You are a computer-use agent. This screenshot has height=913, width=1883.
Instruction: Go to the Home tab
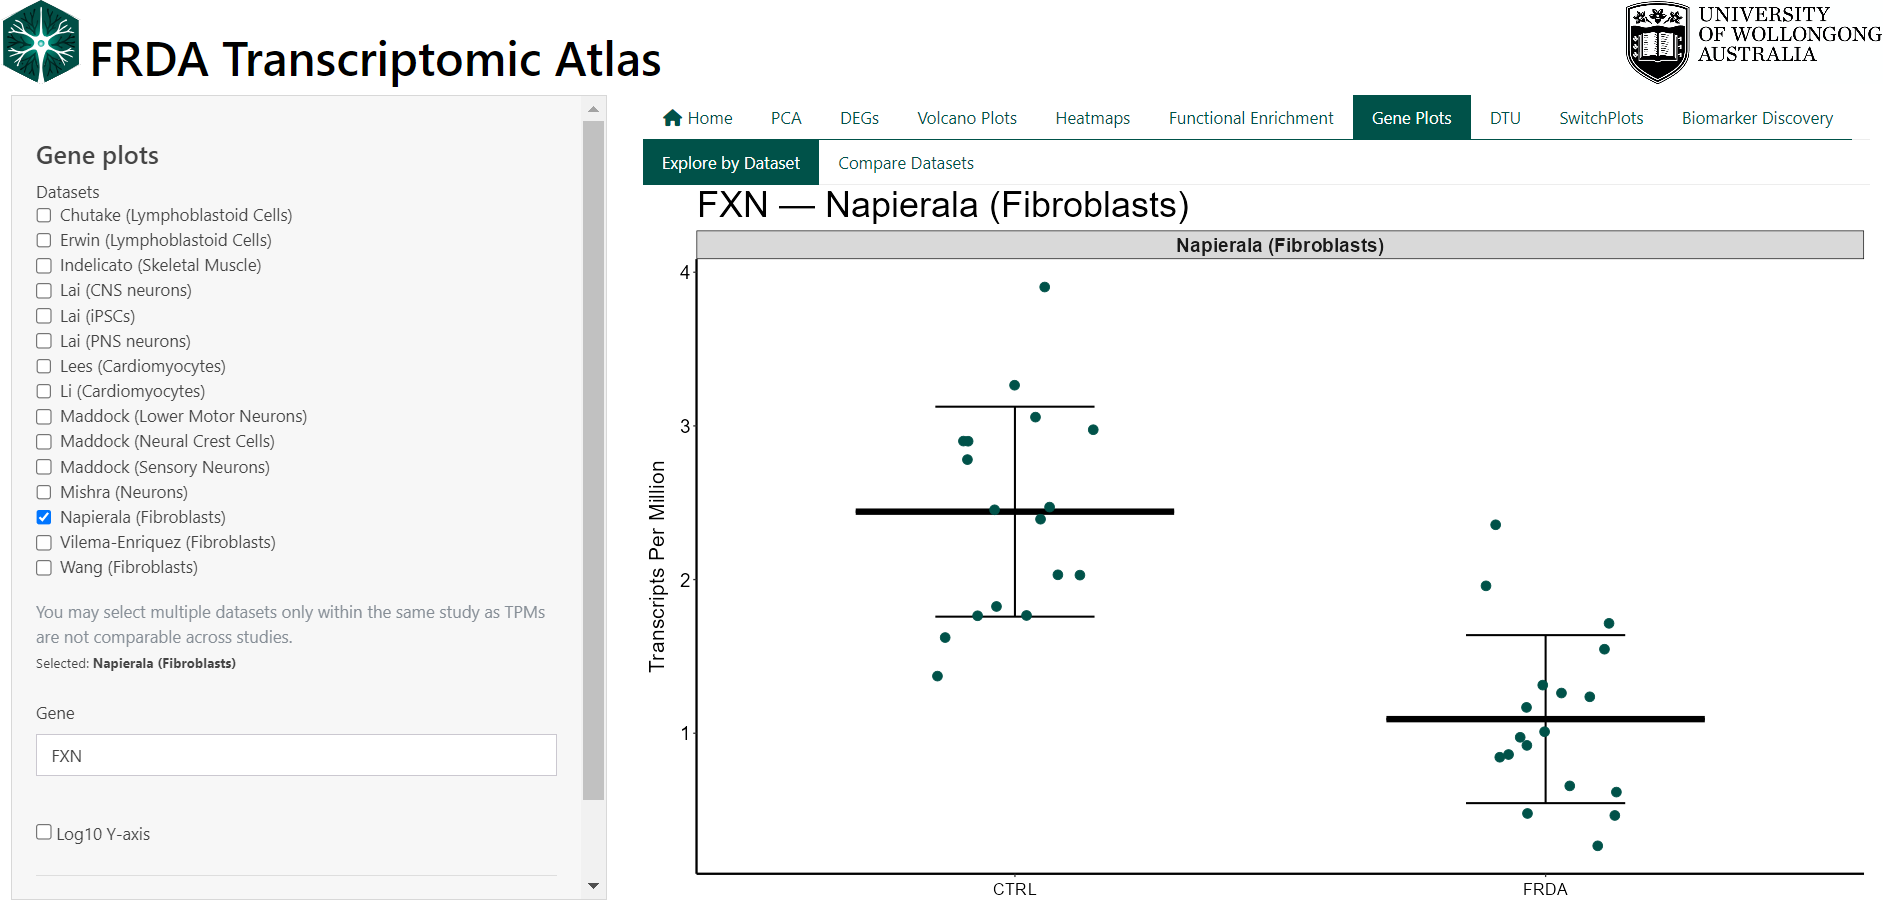(x=698, y=118)
